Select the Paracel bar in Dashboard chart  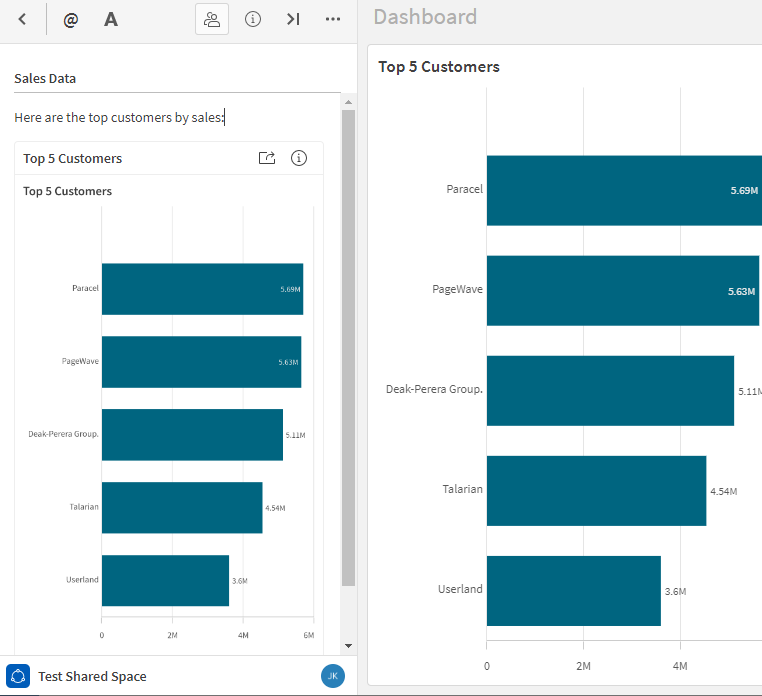click(x=620, y=190)
